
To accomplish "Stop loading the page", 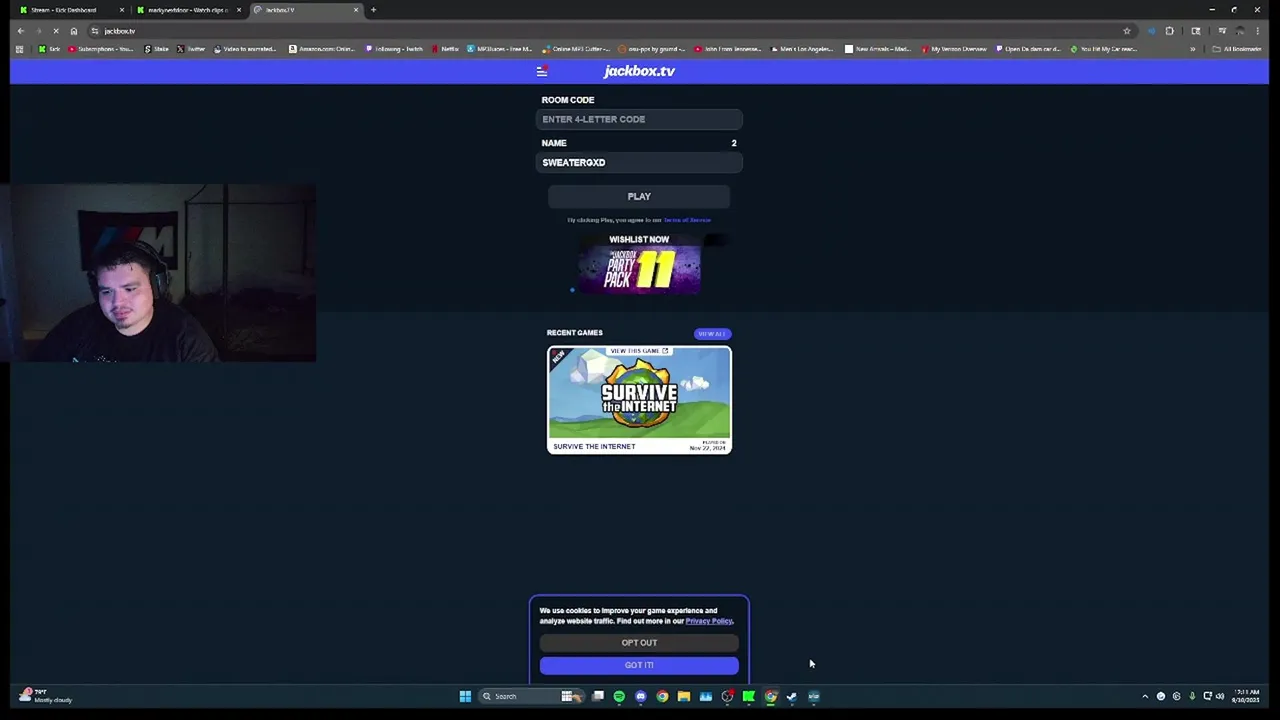I will pos(56,31).
